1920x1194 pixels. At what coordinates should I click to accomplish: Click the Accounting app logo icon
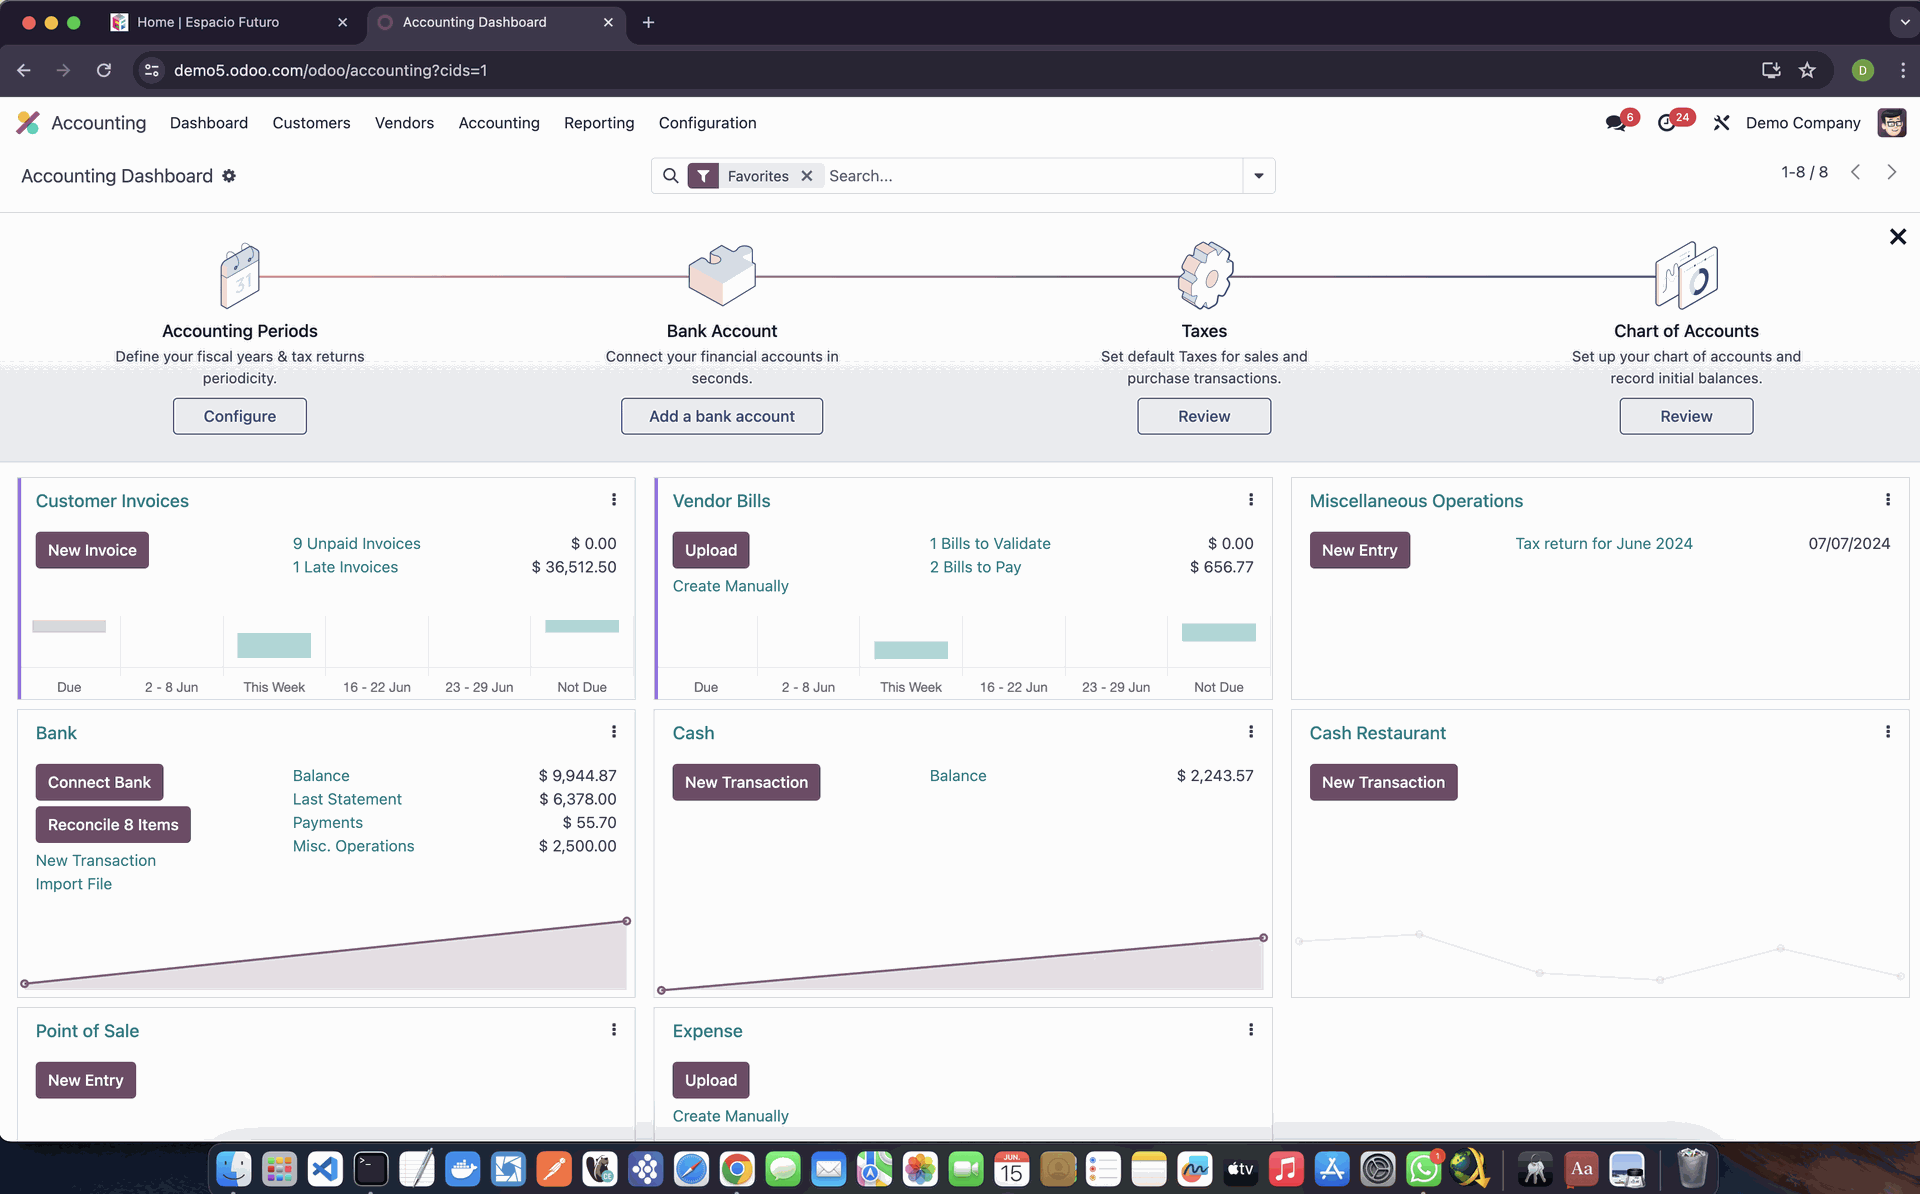click(28, 123)
